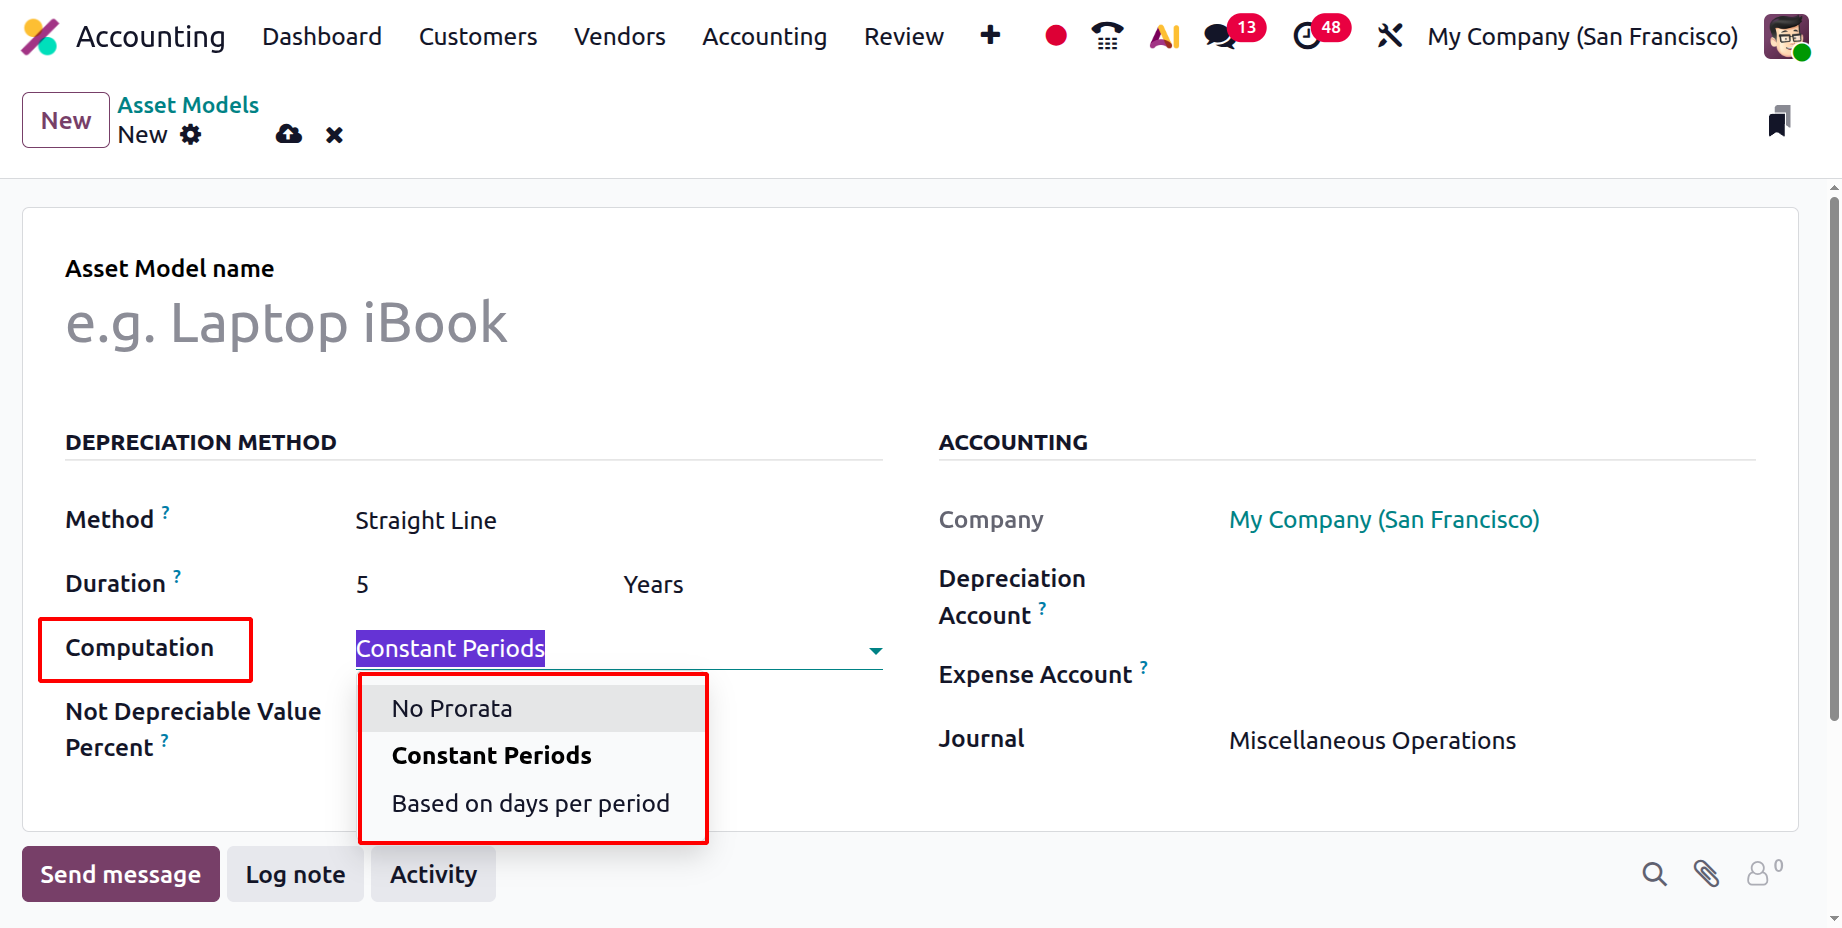Image resolution: width=1842 pixels, height=928 pixels.
Task: Click the Send message button
Action: coord(121,874)
